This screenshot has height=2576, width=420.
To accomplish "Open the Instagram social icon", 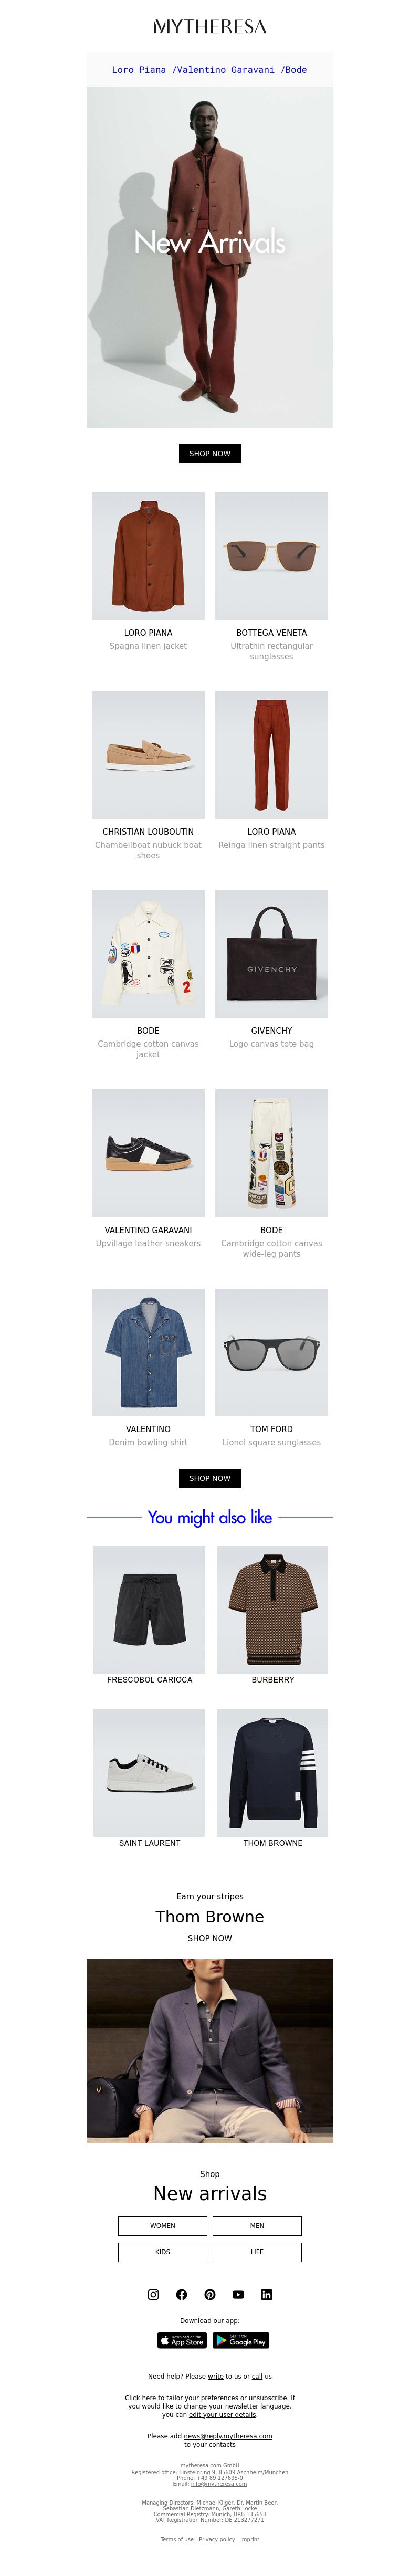I will tap(153, 2294).
